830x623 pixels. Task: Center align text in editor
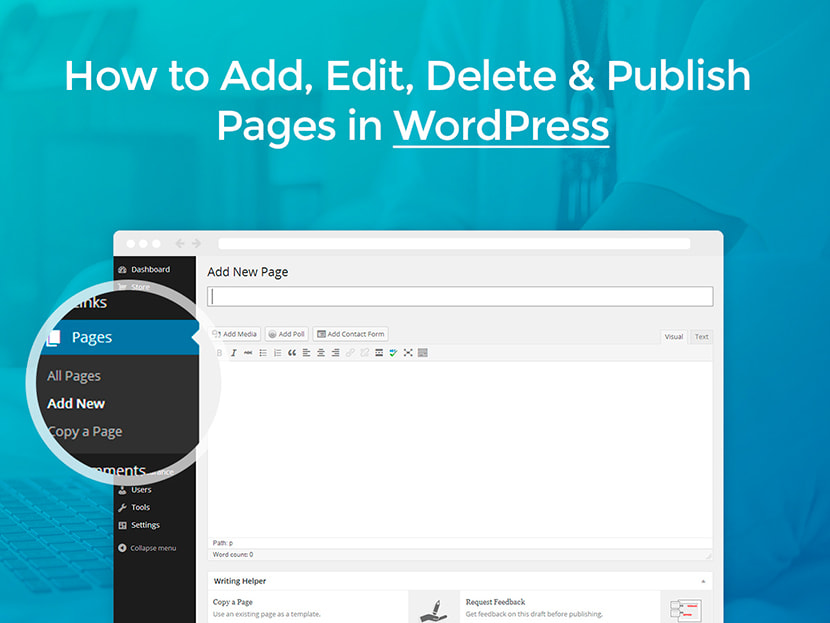321,353
